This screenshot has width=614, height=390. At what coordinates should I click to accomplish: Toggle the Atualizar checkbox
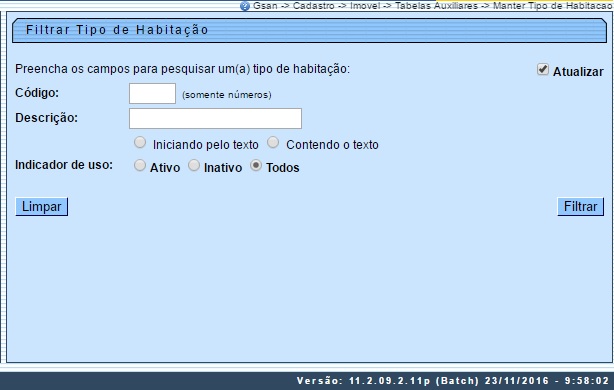coord(543,69)
